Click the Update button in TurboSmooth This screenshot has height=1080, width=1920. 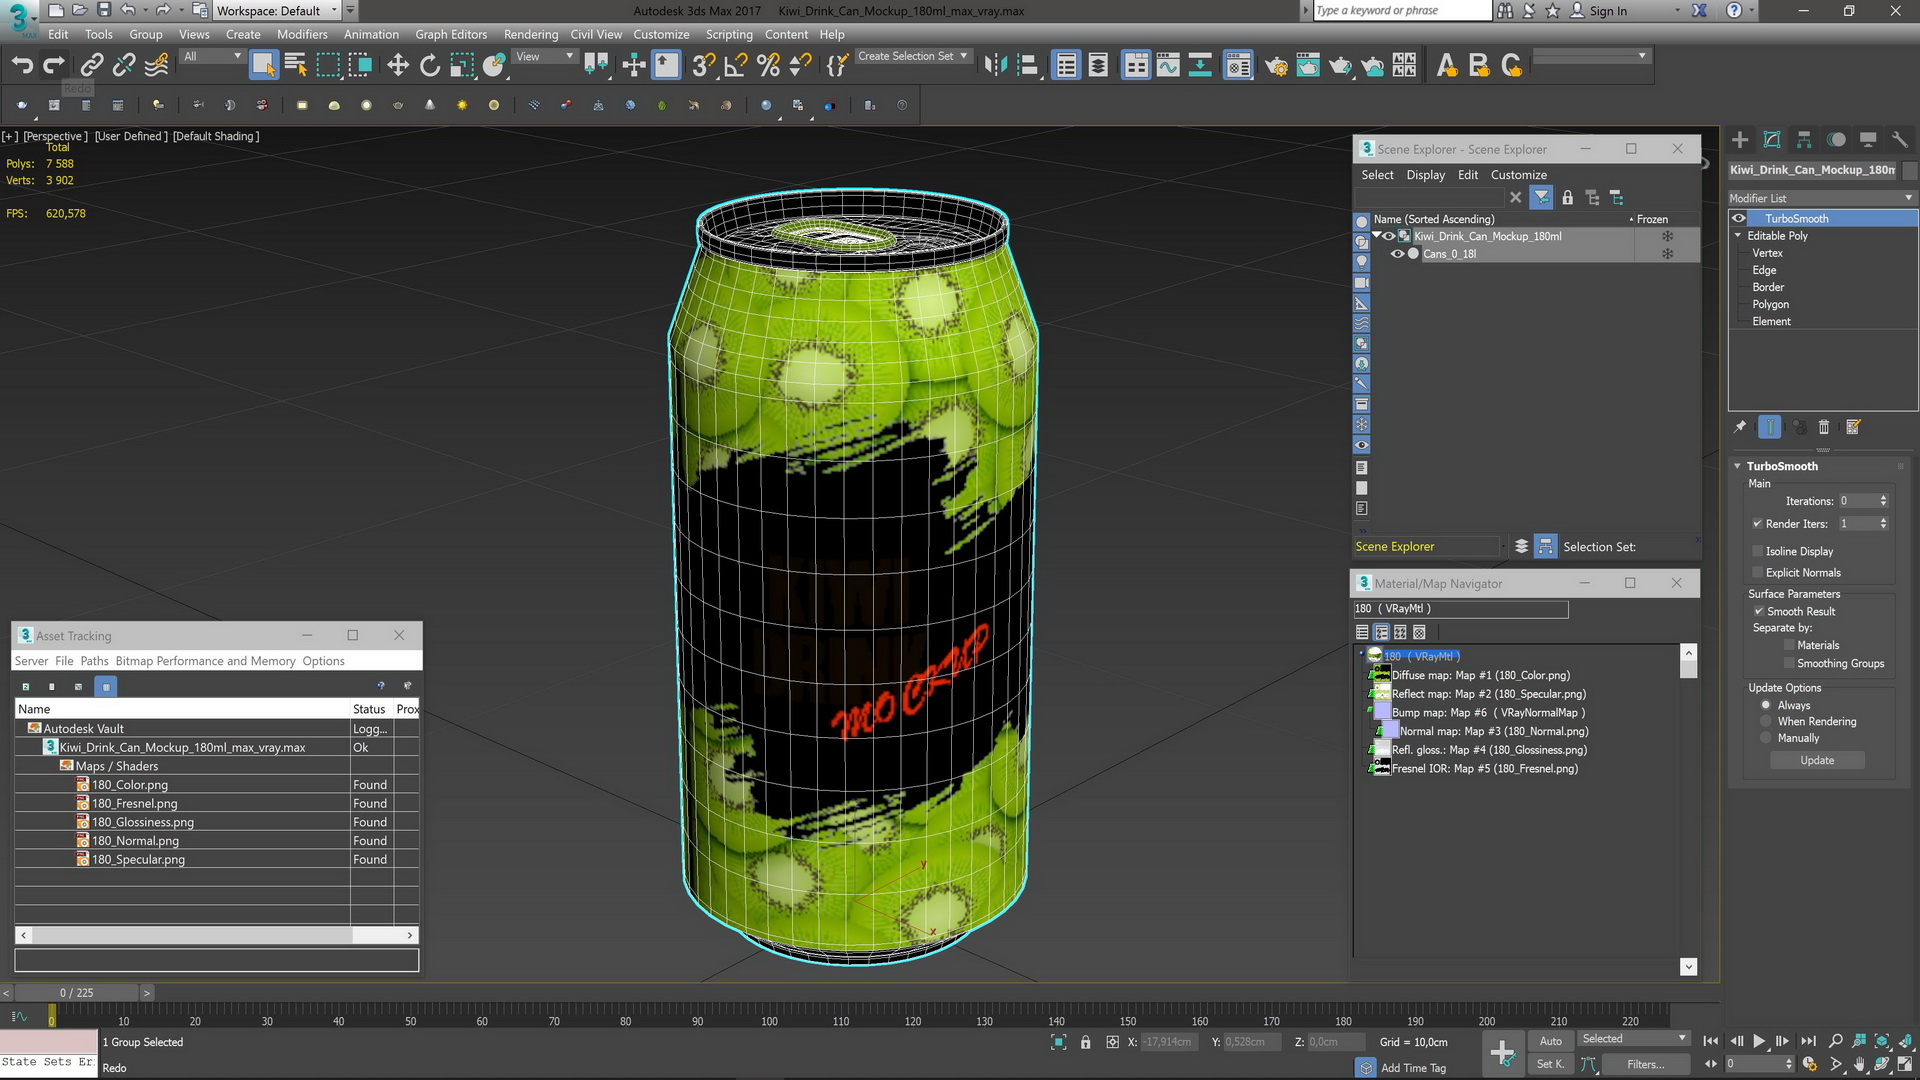(x=1817, y=760)
